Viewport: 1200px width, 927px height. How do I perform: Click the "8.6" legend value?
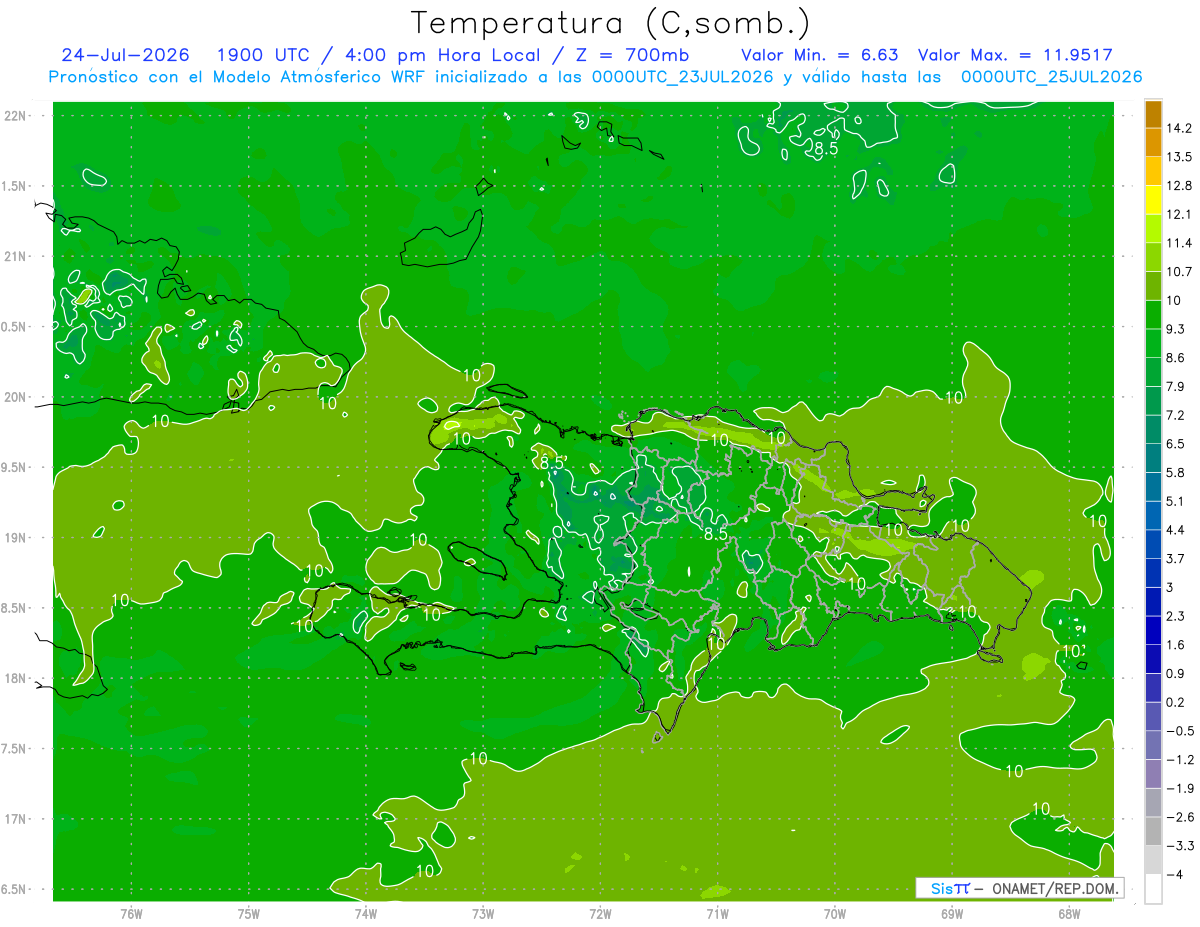coord(1177,358)
